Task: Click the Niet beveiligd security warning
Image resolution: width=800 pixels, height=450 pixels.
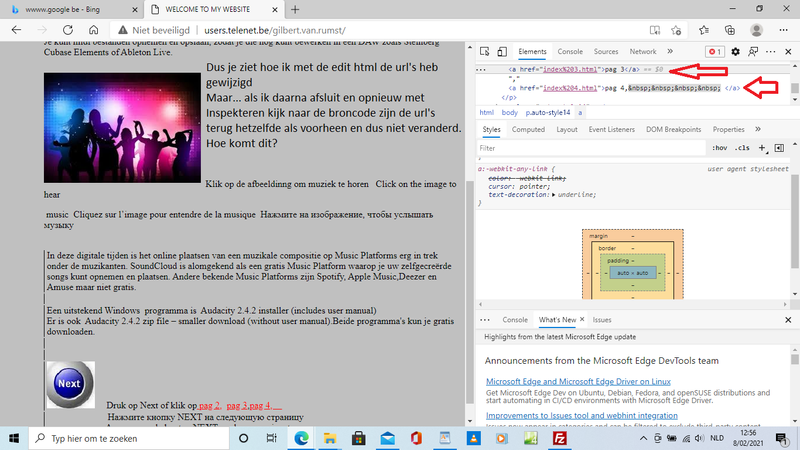Action: 154,30
